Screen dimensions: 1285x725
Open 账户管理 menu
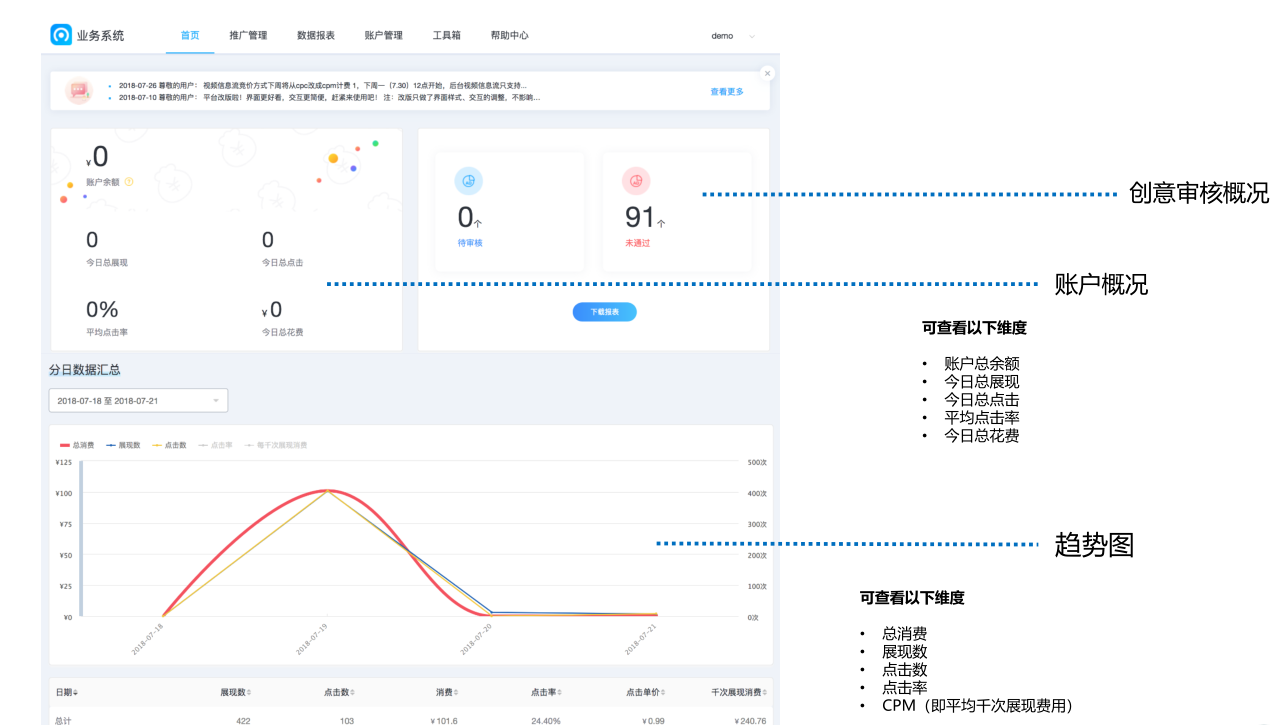(384, 36)
